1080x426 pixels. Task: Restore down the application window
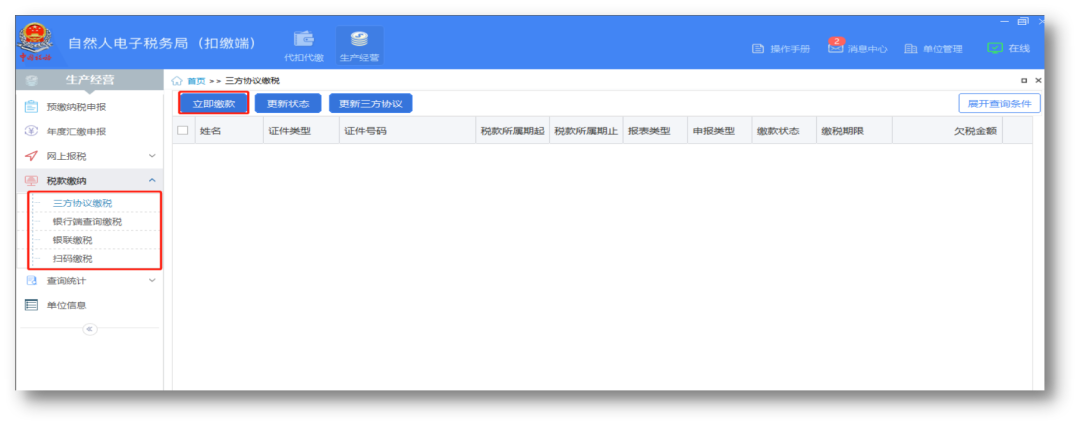(1023, 22)
